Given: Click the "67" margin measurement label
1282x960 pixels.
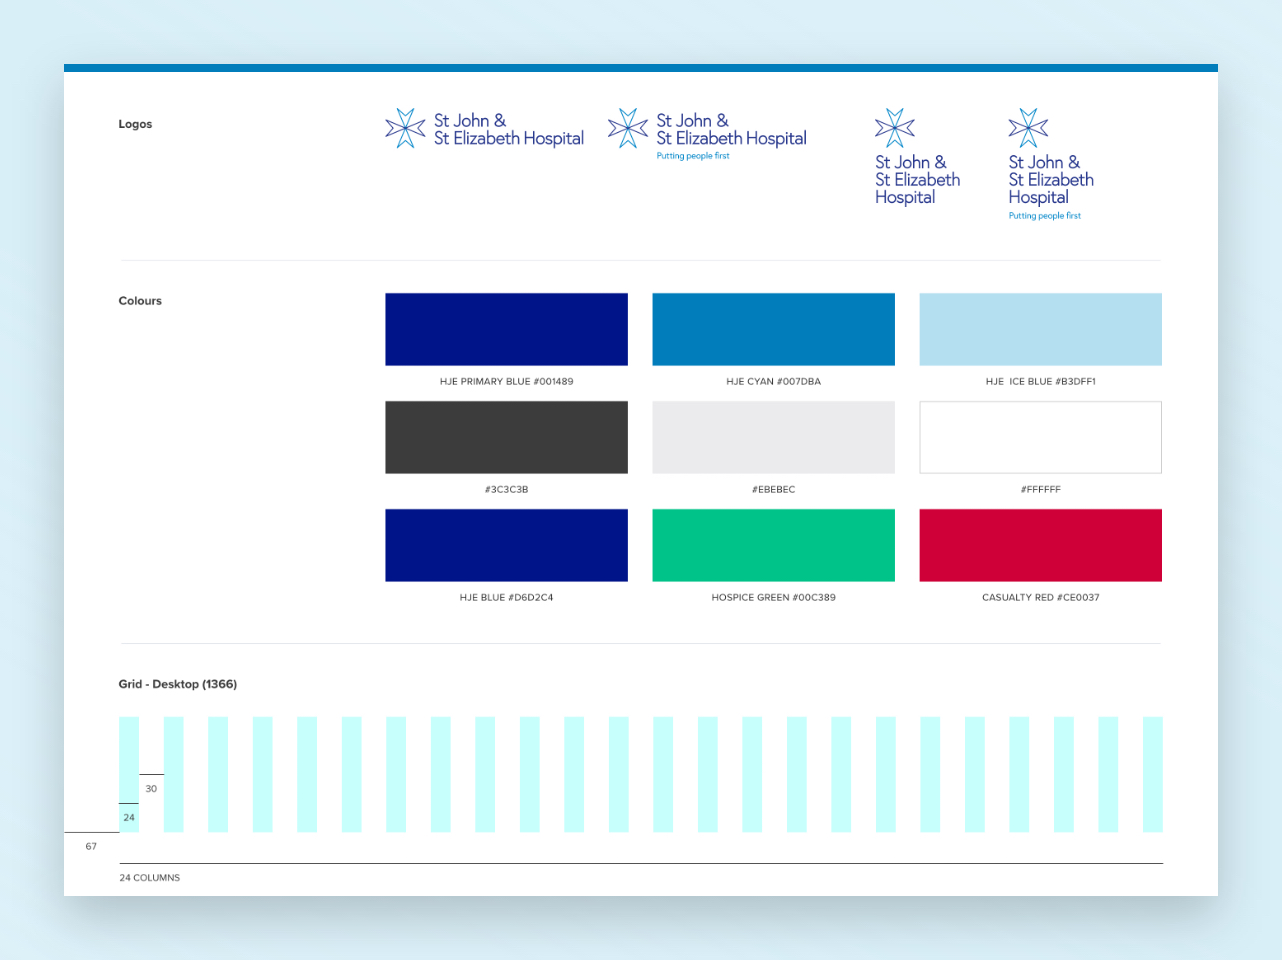Looking at the screenshot, I should pyautogui.click(x=91, y=847).
